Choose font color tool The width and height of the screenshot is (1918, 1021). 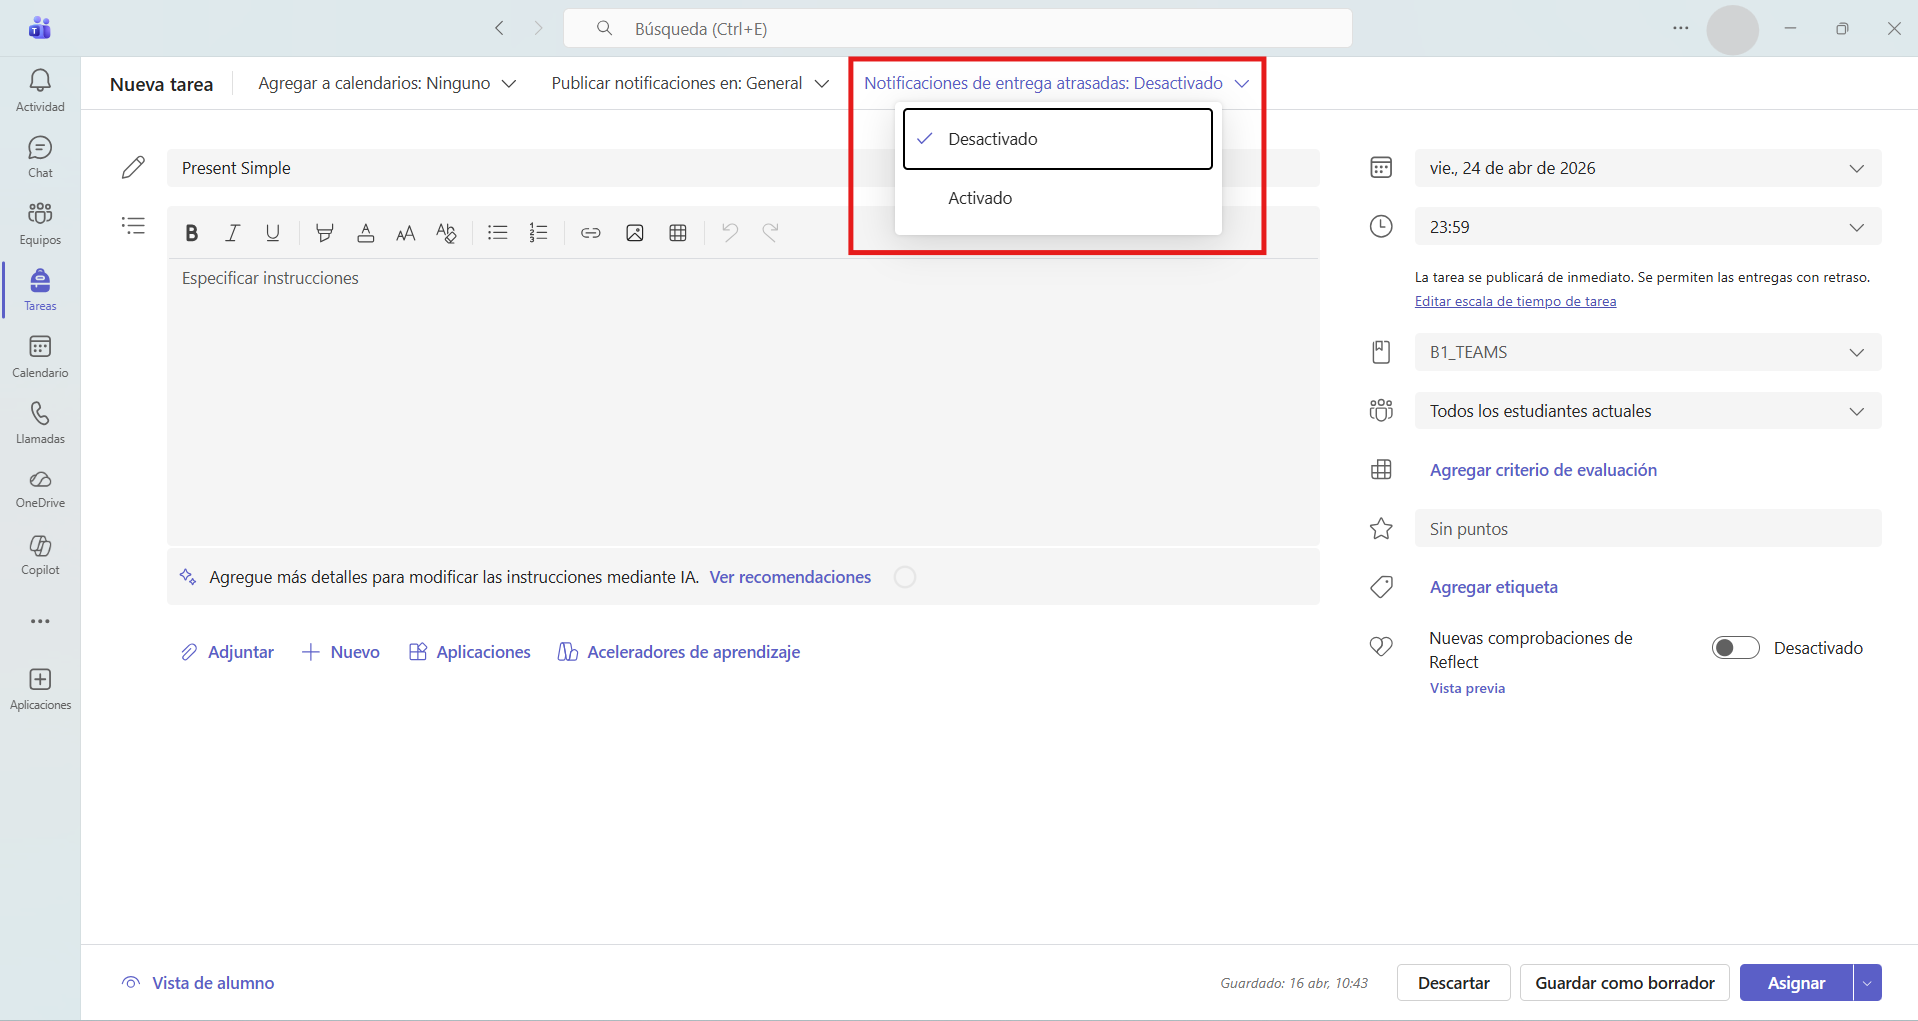(366, 233)
